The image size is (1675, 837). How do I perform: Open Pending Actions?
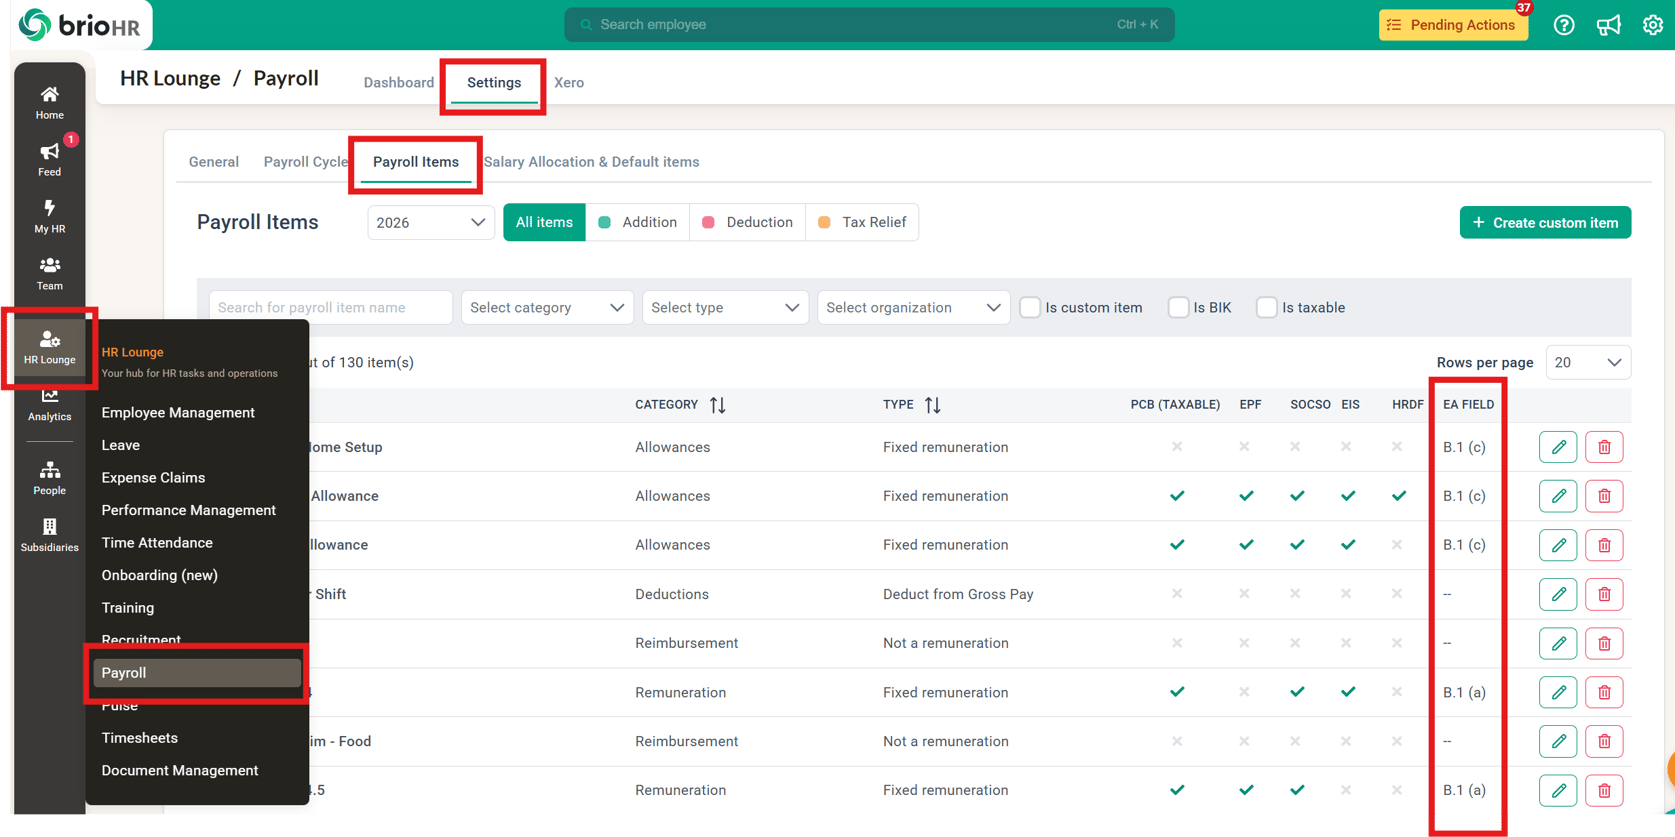tap(1453, 25)
